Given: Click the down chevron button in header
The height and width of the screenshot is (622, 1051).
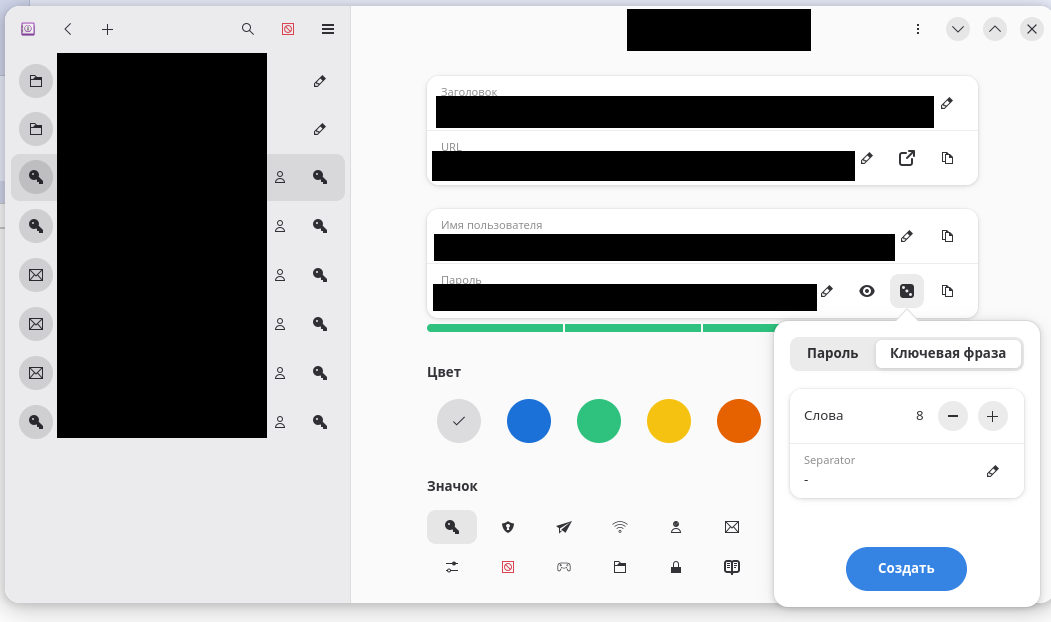Looking at the screenshot, I should [958, 29].
